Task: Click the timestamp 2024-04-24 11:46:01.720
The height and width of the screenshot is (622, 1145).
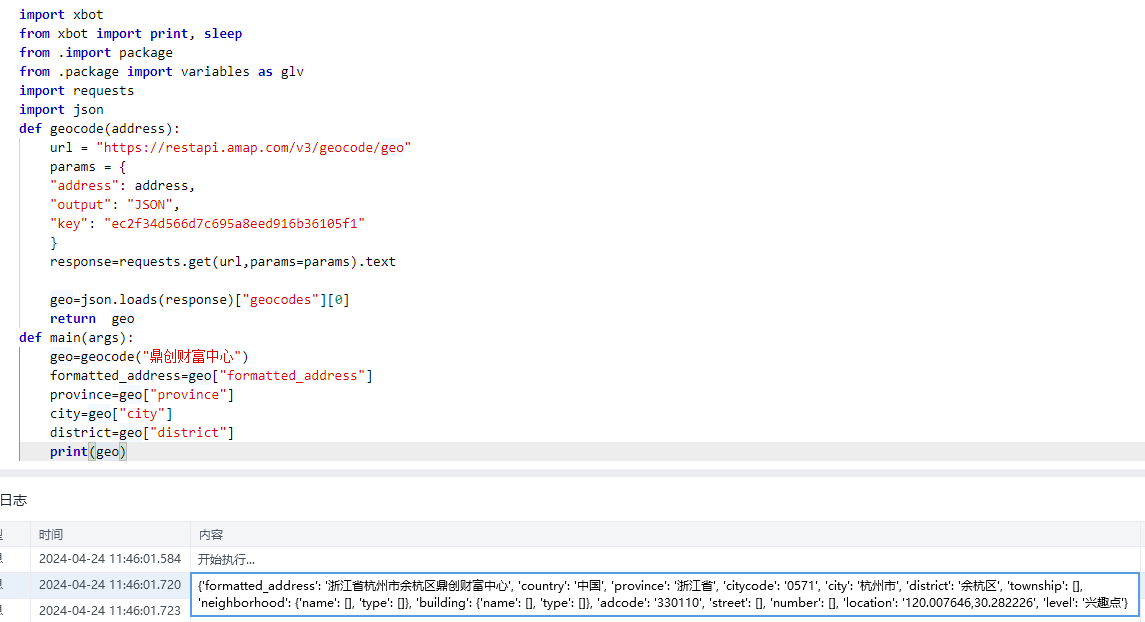Action: click(110, 585)
